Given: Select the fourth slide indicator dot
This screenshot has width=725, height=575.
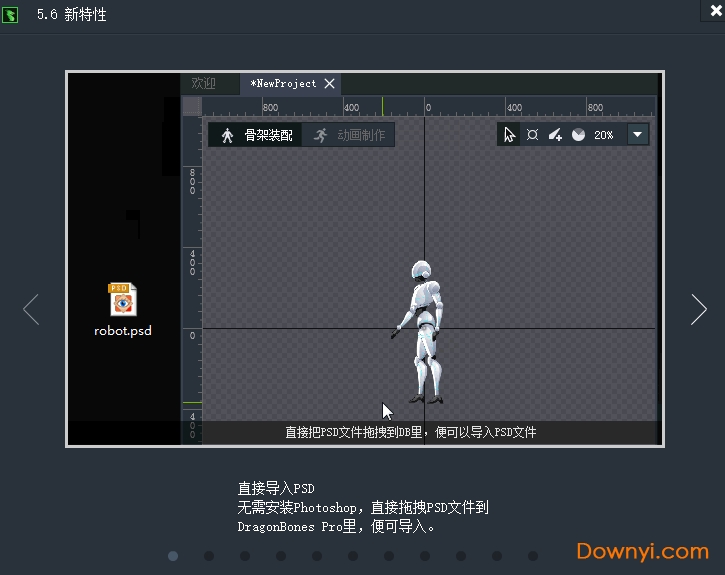Looking at the screenshot, I should point(281,556).
